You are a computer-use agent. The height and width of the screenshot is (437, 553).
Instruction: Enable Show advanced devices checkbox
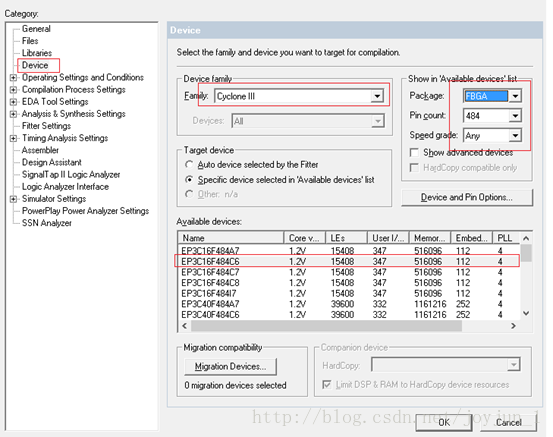point(414,152)
